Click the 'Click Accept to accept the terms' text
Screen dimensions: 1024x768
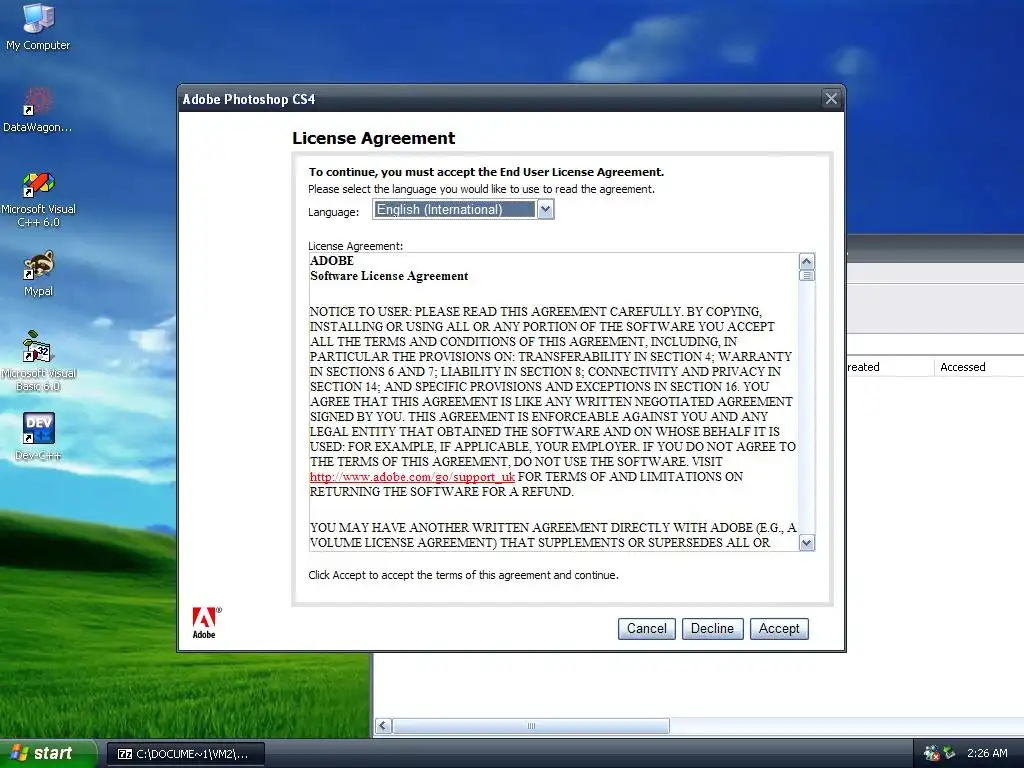pyautogui.click(x=463, y=575)
